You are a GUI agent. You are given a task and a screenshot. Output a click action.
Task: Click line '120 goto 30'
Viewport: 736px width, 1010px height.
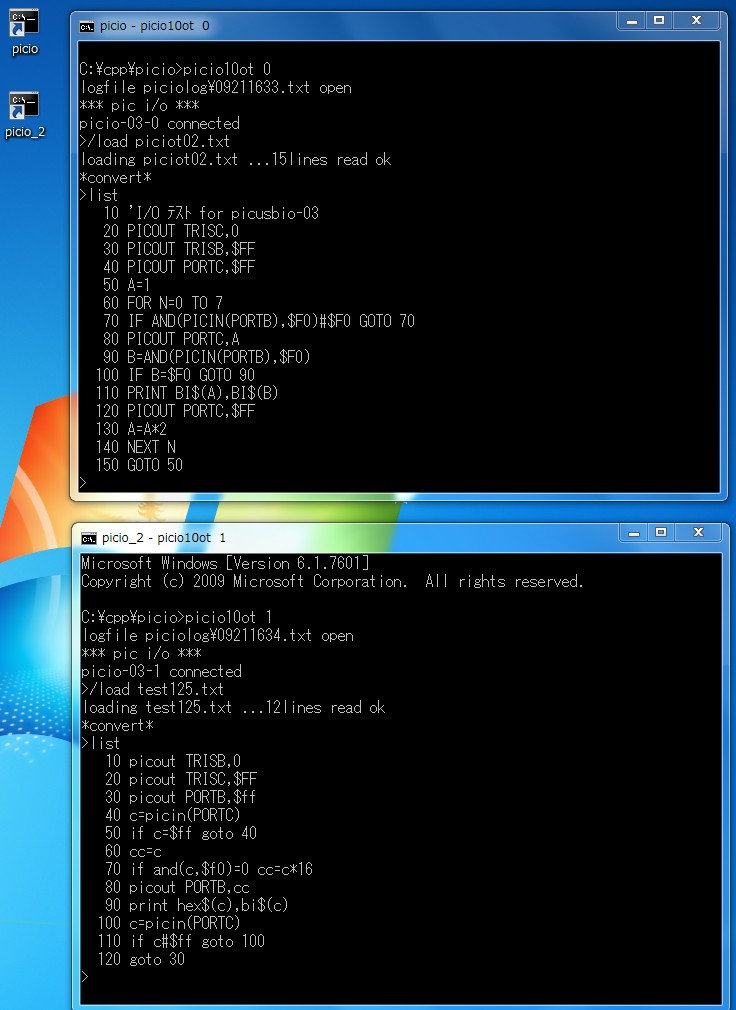(141, 960)
